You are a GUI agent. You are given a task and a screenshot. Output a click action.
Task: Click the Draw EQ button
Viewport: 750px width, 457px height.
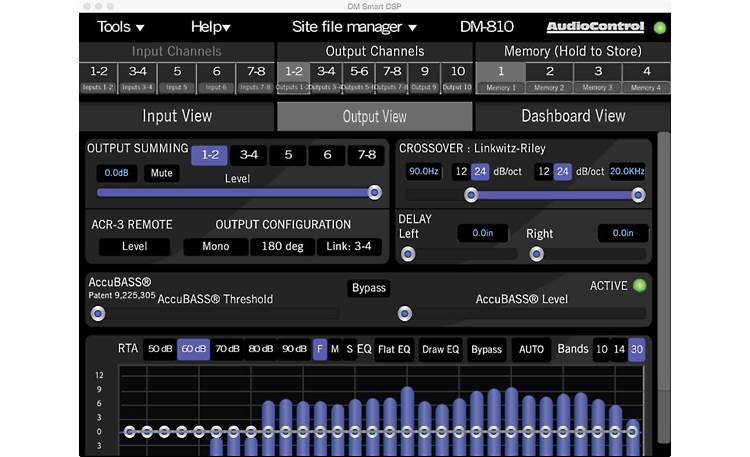[441, 349]
